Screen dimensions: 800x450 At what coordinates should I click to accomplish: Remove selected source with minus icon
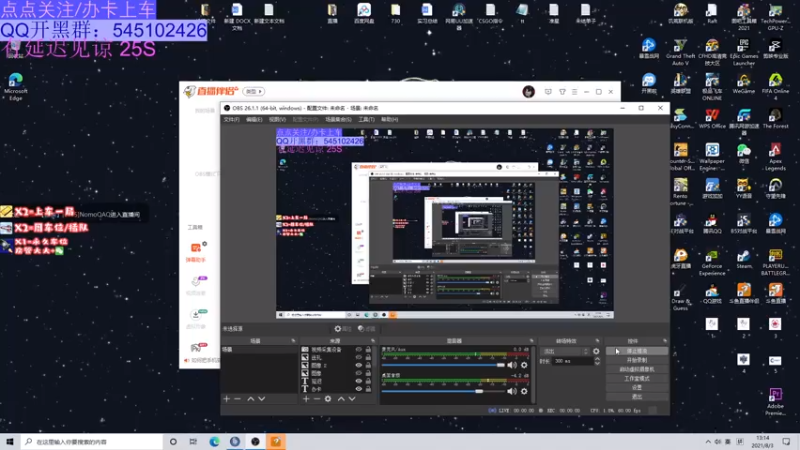pyautogui.click(x=317, y=399)
